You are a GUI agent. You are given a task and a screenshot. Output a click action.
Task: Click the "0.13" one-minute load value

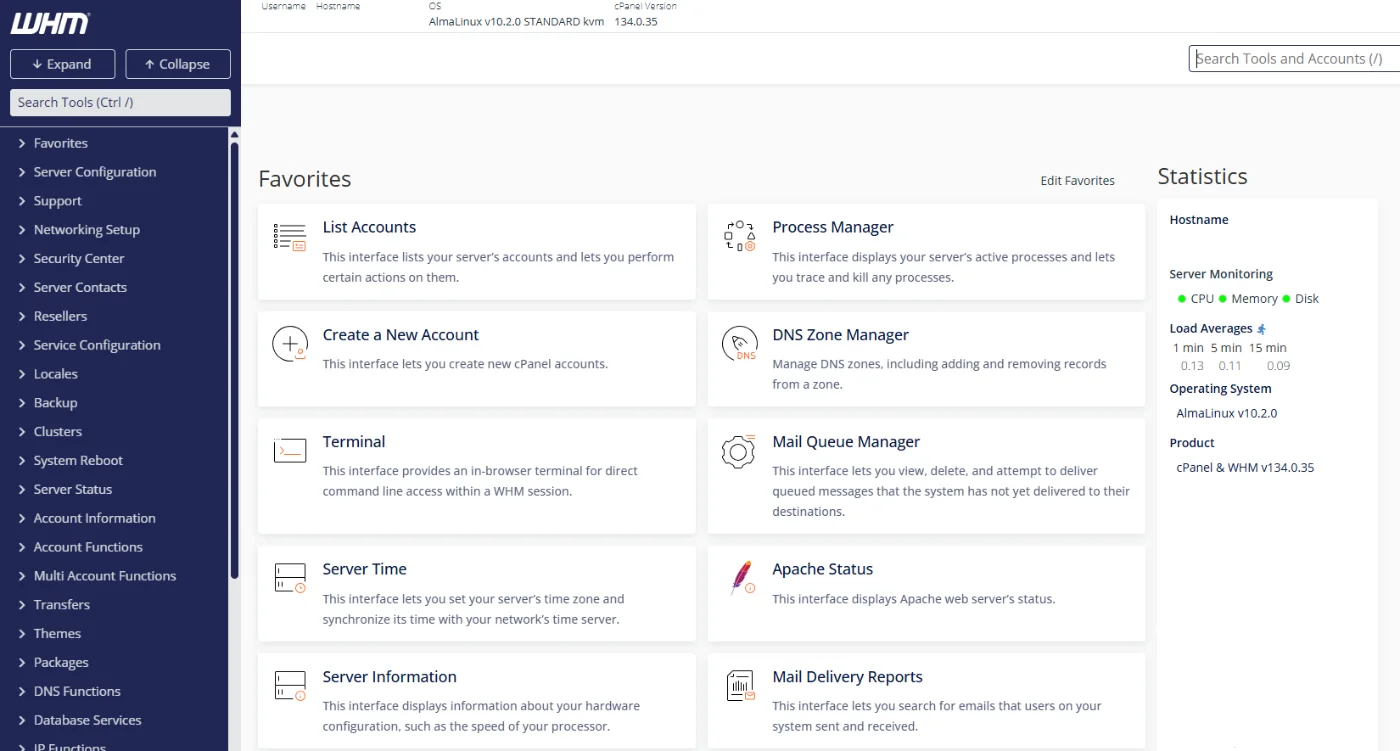point(1192,366)
